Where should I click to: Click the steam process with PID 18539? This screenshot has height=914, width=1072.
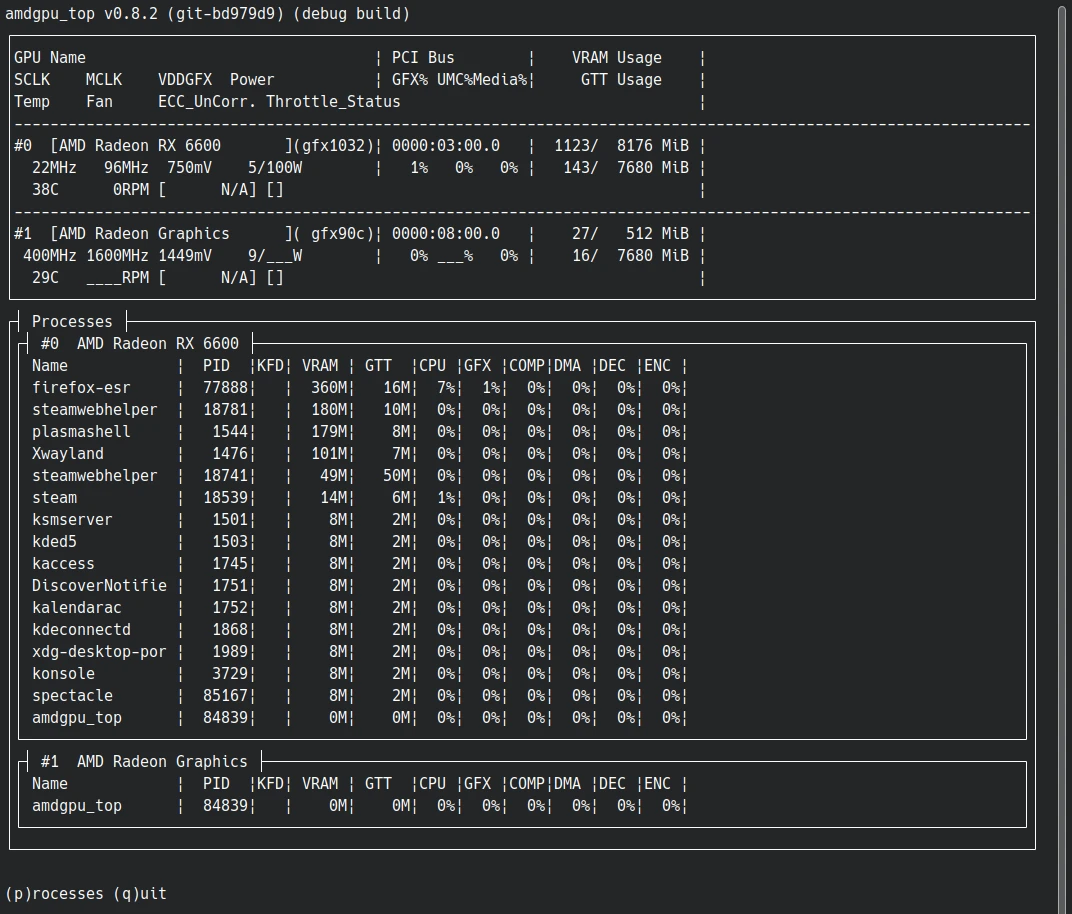358,498
